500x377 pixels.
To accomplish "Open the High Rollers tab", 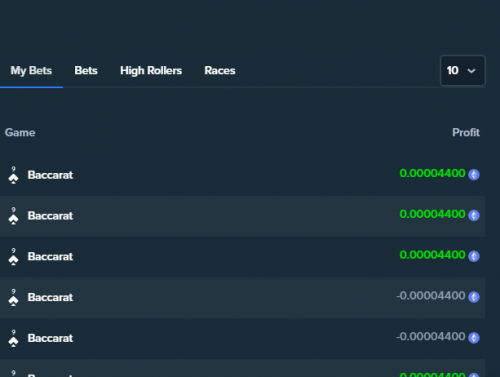I will coord(151,71).
